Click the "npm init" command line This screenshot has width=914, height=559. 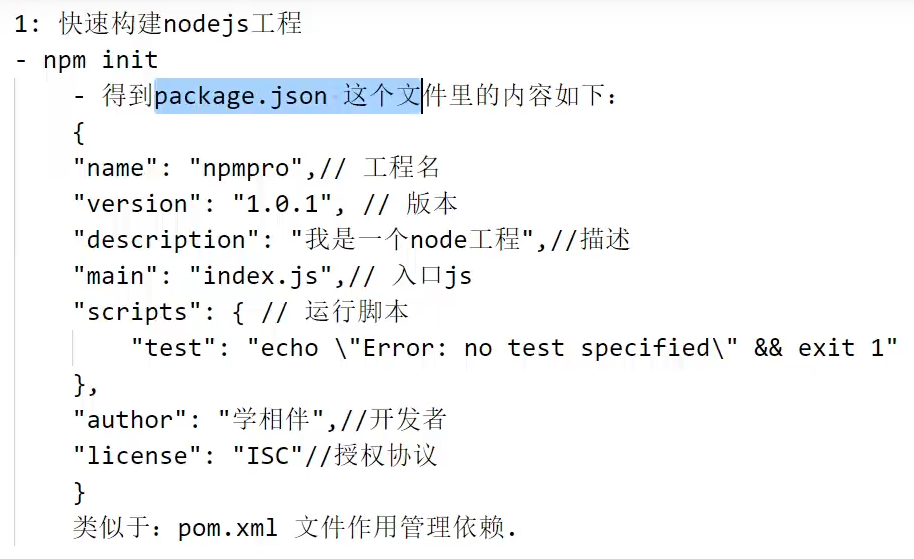[100, 60]
